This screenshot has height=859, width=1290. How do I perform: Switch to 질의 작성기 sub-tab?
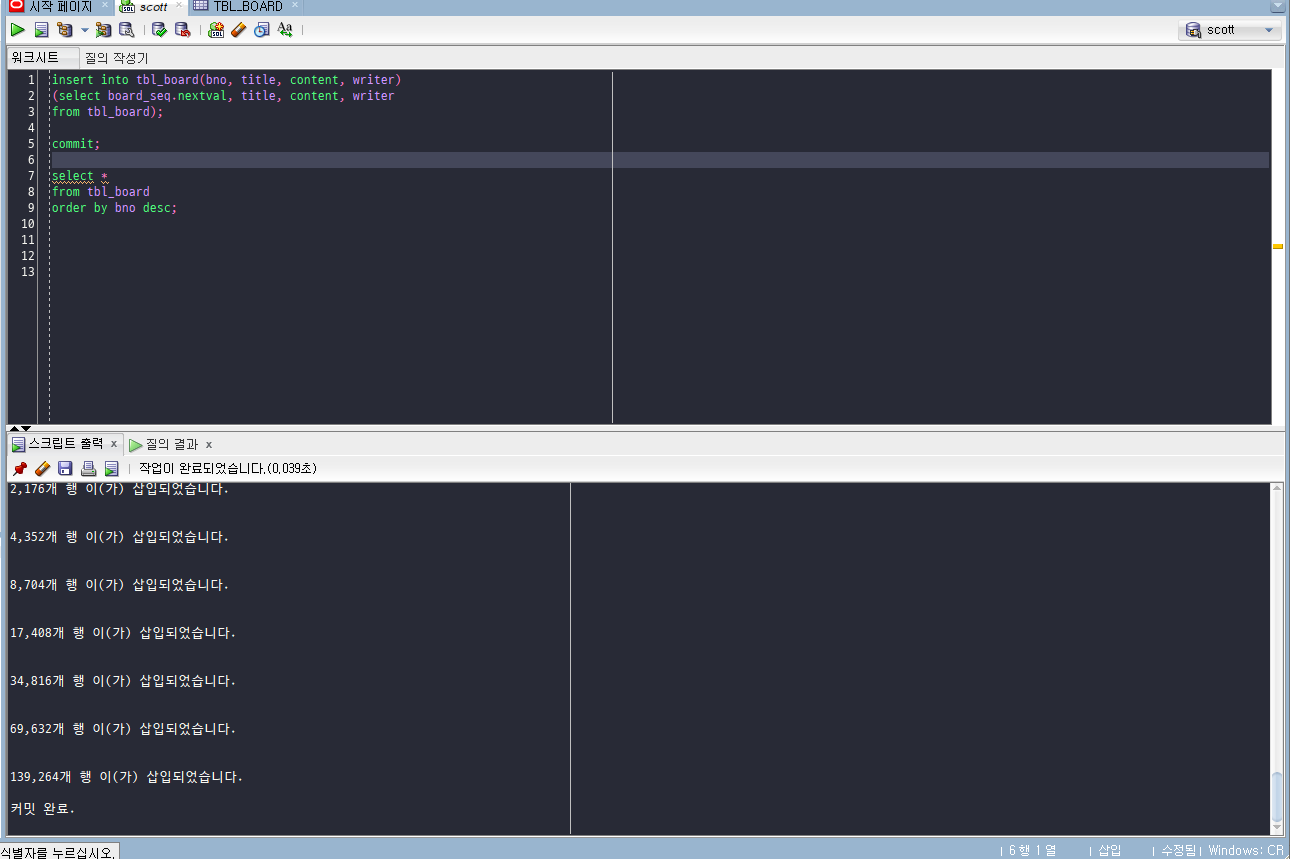tap(116, 58)
